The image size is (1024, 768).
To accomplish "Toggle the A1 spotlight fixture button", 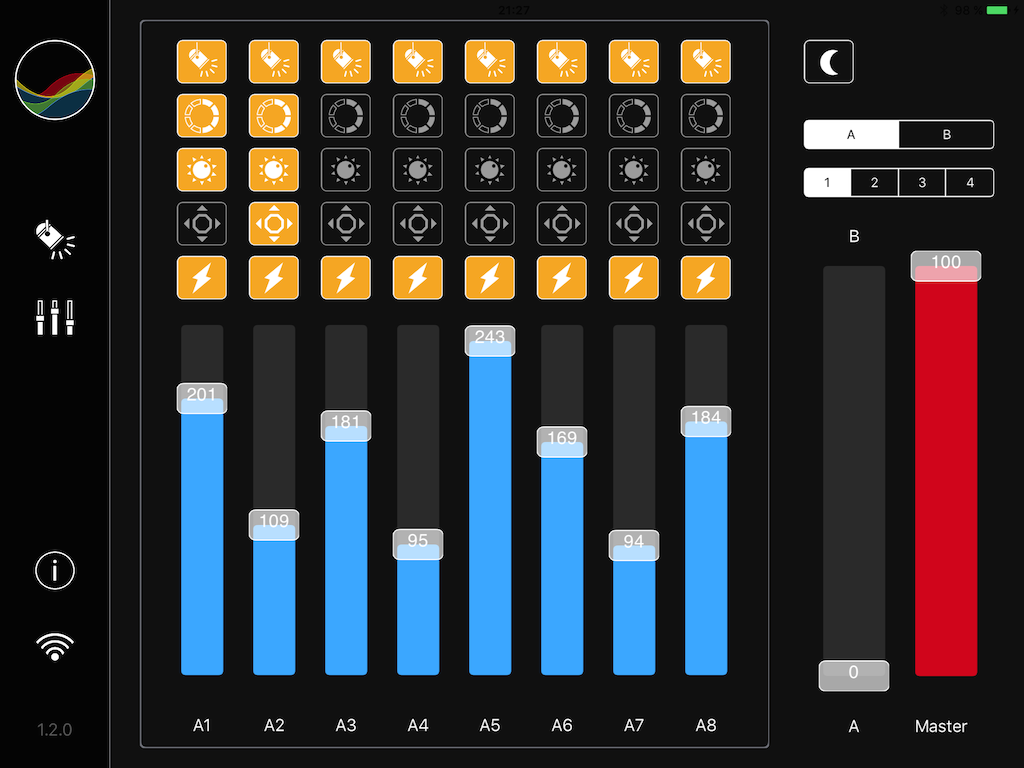I will coord(202,62).
